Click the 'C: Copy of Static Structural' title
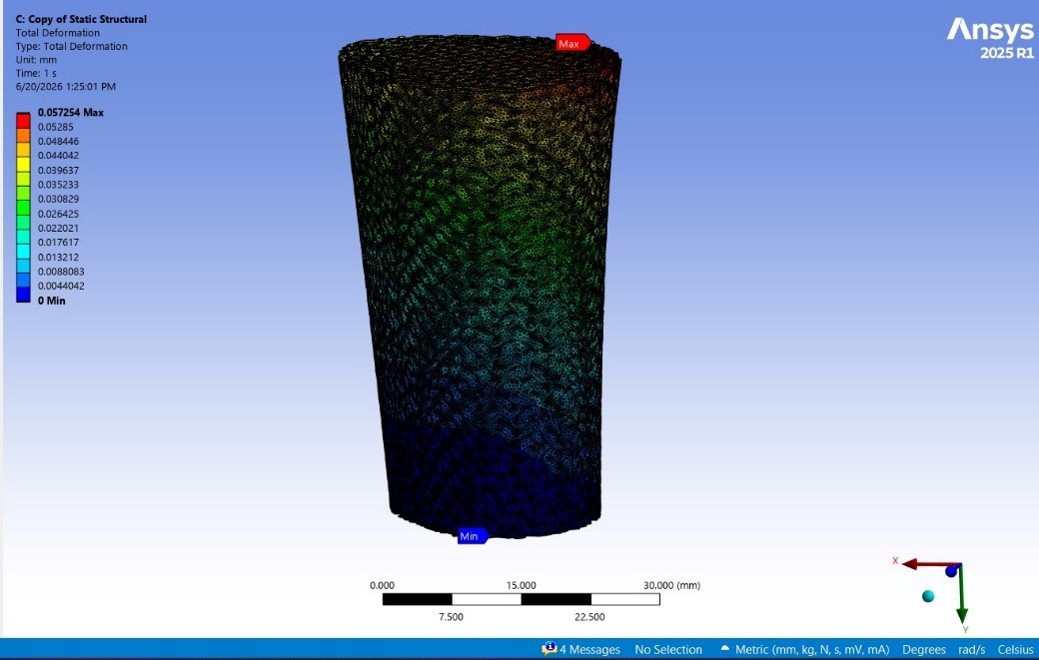1039x660 pixels. [x=81, y=19]
